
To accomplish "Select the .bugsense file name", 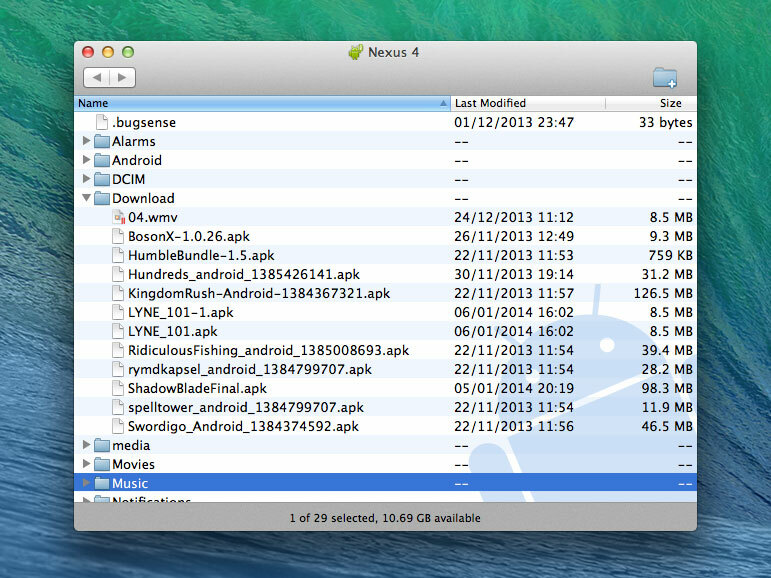I will (x=144, y=122).
